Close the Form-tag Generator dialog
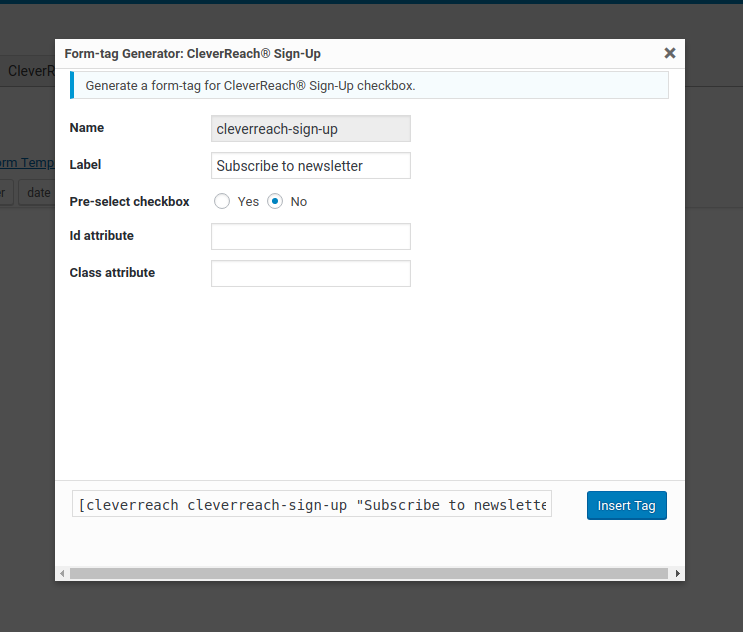This screenshot has height=632, width=743. coord(670,53)
